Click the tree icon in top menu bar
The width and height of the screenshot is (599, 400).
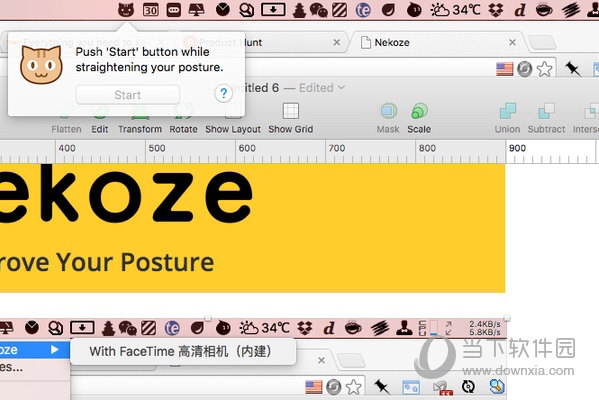(299, 10)
